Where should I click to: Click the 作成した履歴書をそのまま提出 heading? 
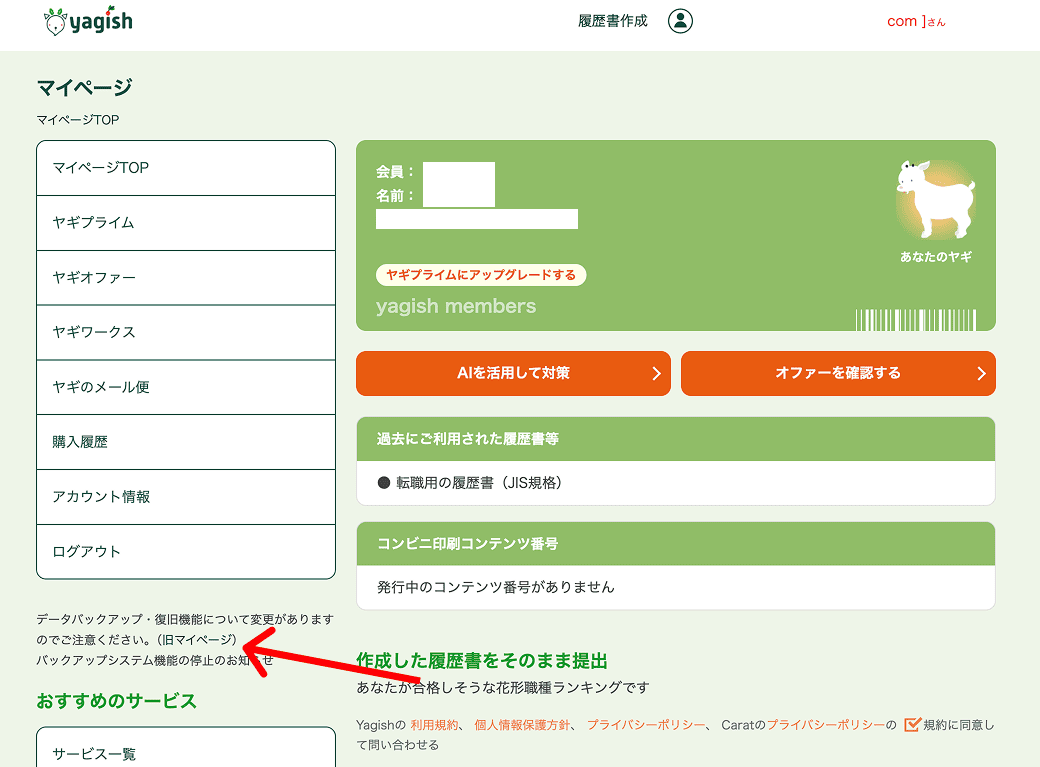point(482,661)
